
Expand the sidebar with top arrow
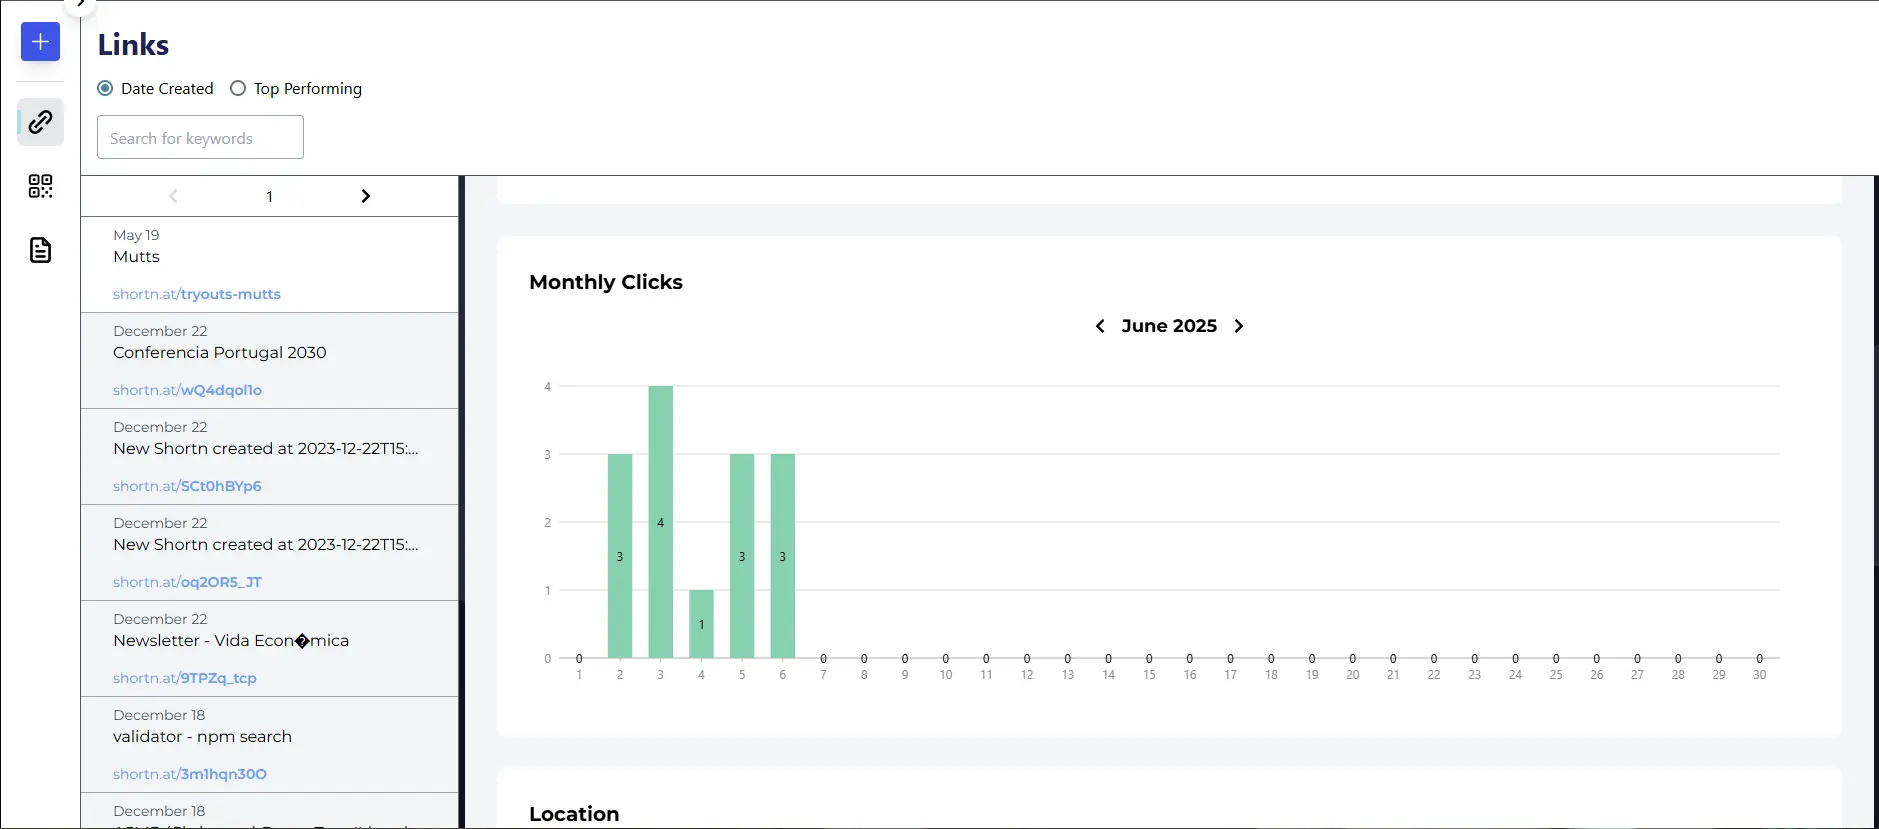coord(81,4)
